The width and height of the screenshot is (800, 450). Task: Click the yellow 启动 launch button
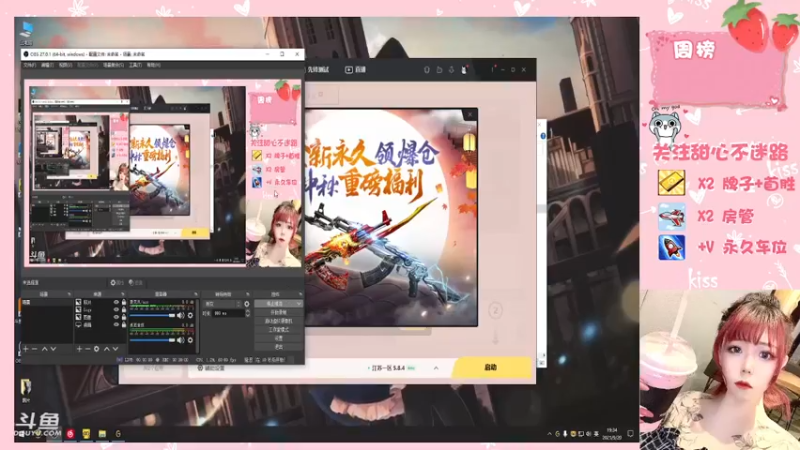pyautogui.click(x=491, y=367)
